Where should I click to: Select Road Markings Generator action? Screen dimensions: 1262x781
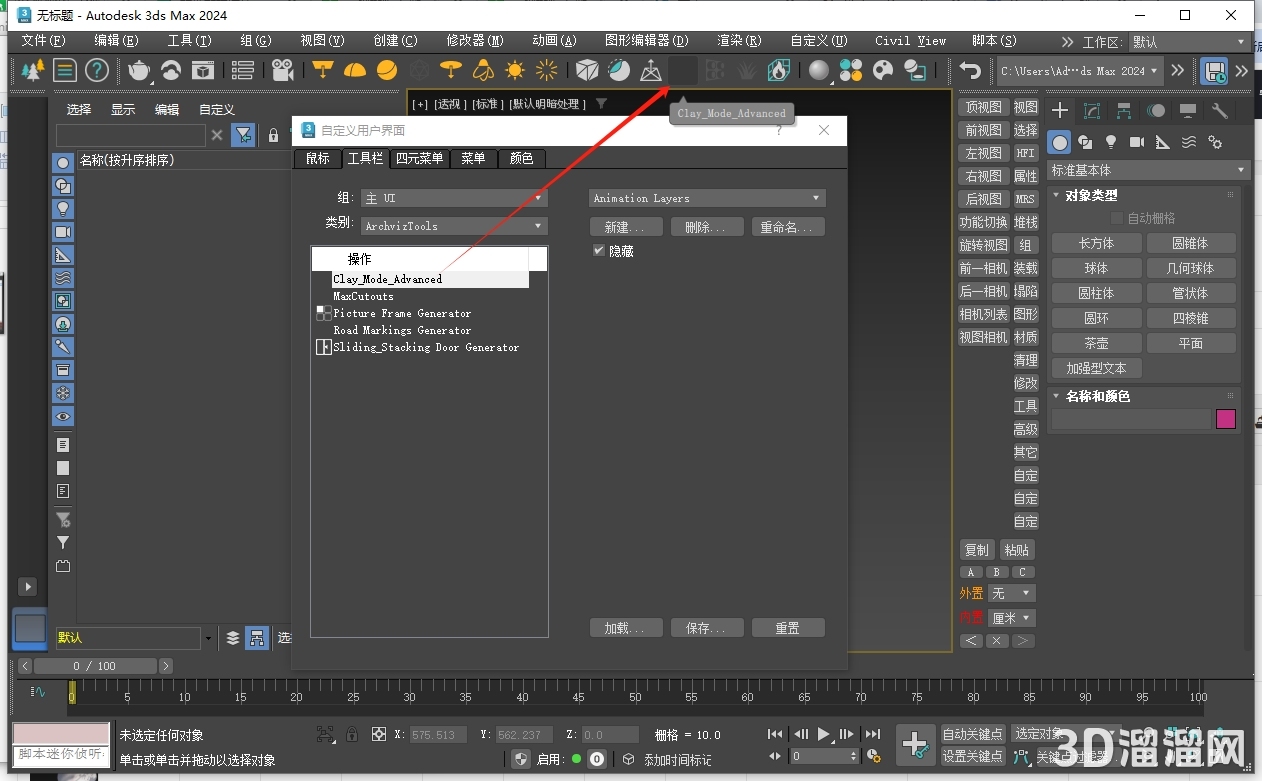[x=402, y=330]
